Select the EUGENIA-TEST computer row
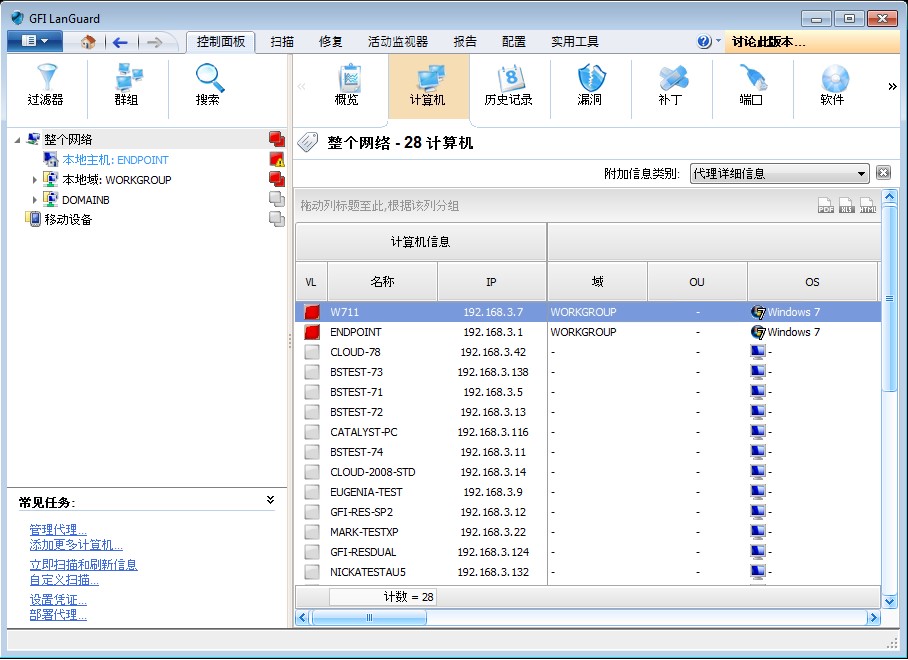Image resolution: width=908 pixels, height=660 pixels. pos(588,492)
